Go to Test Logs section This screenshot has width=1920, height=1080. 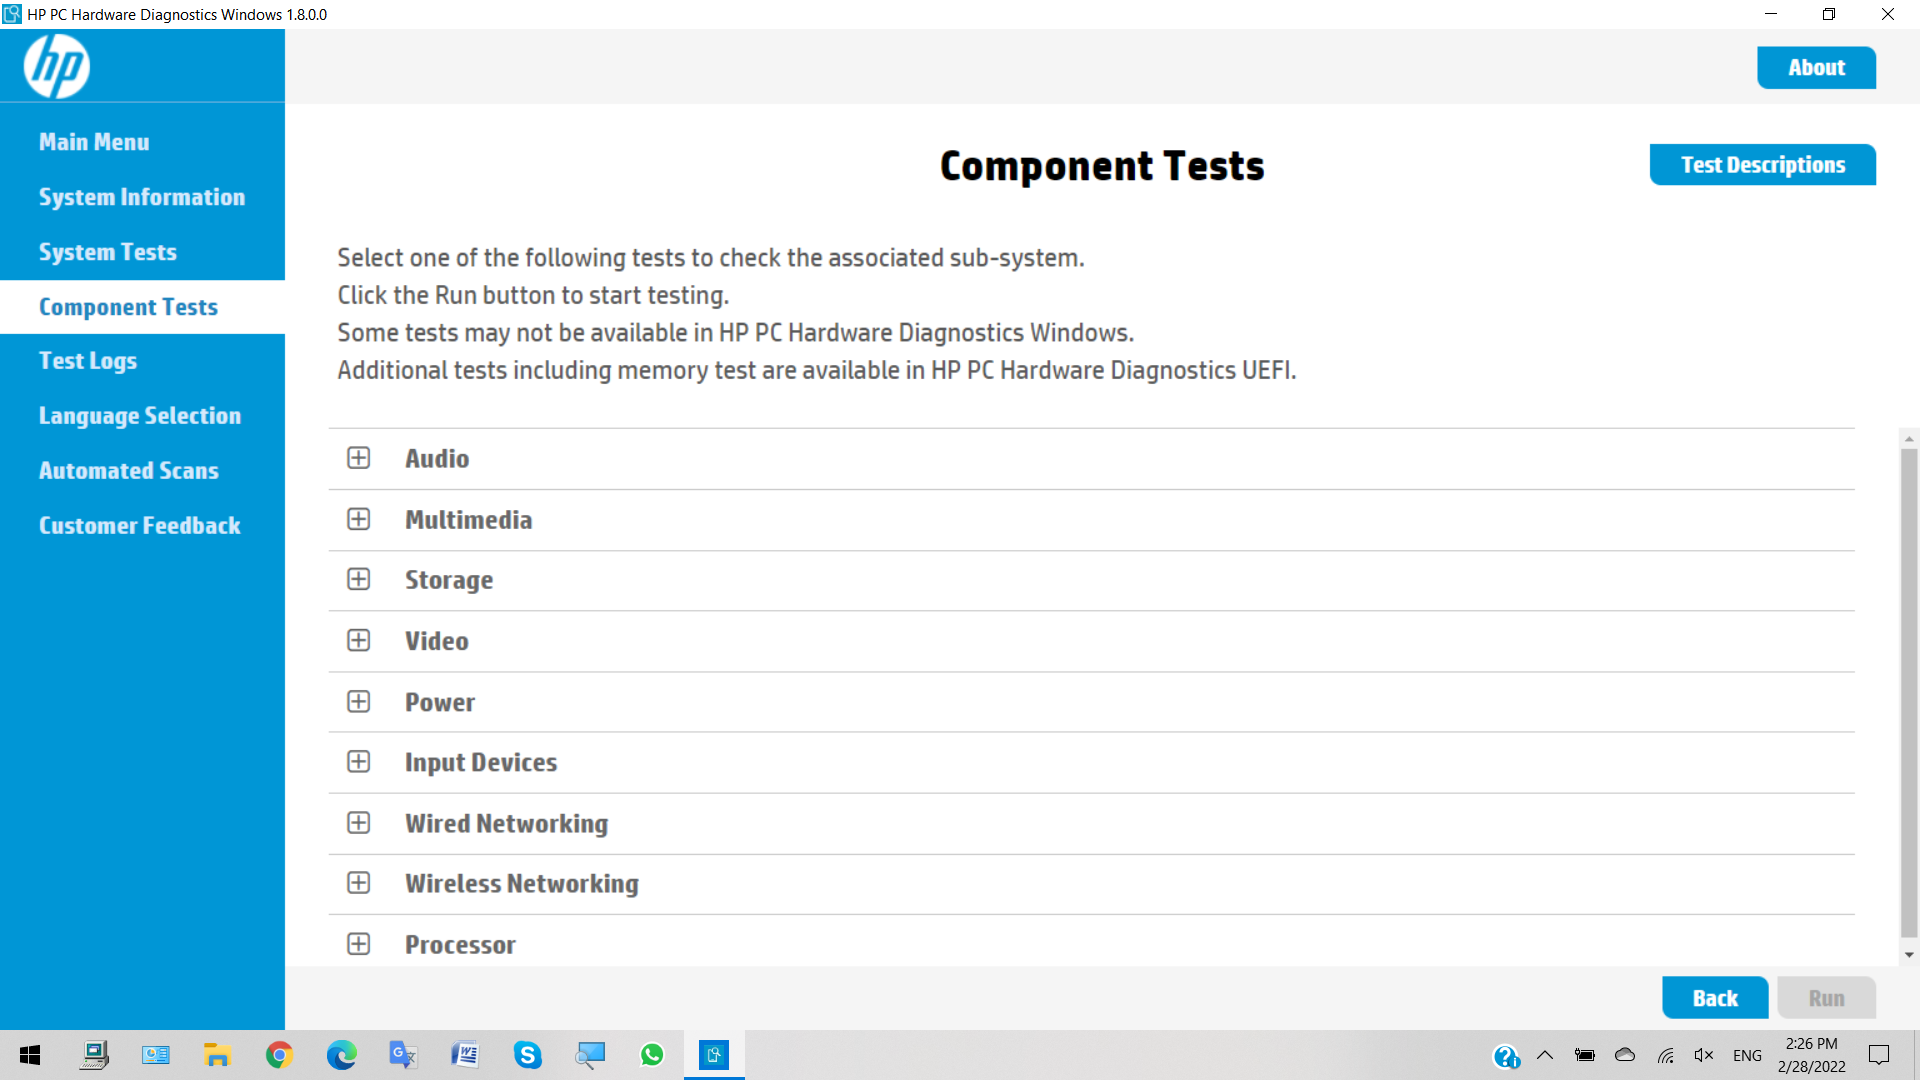88,361
